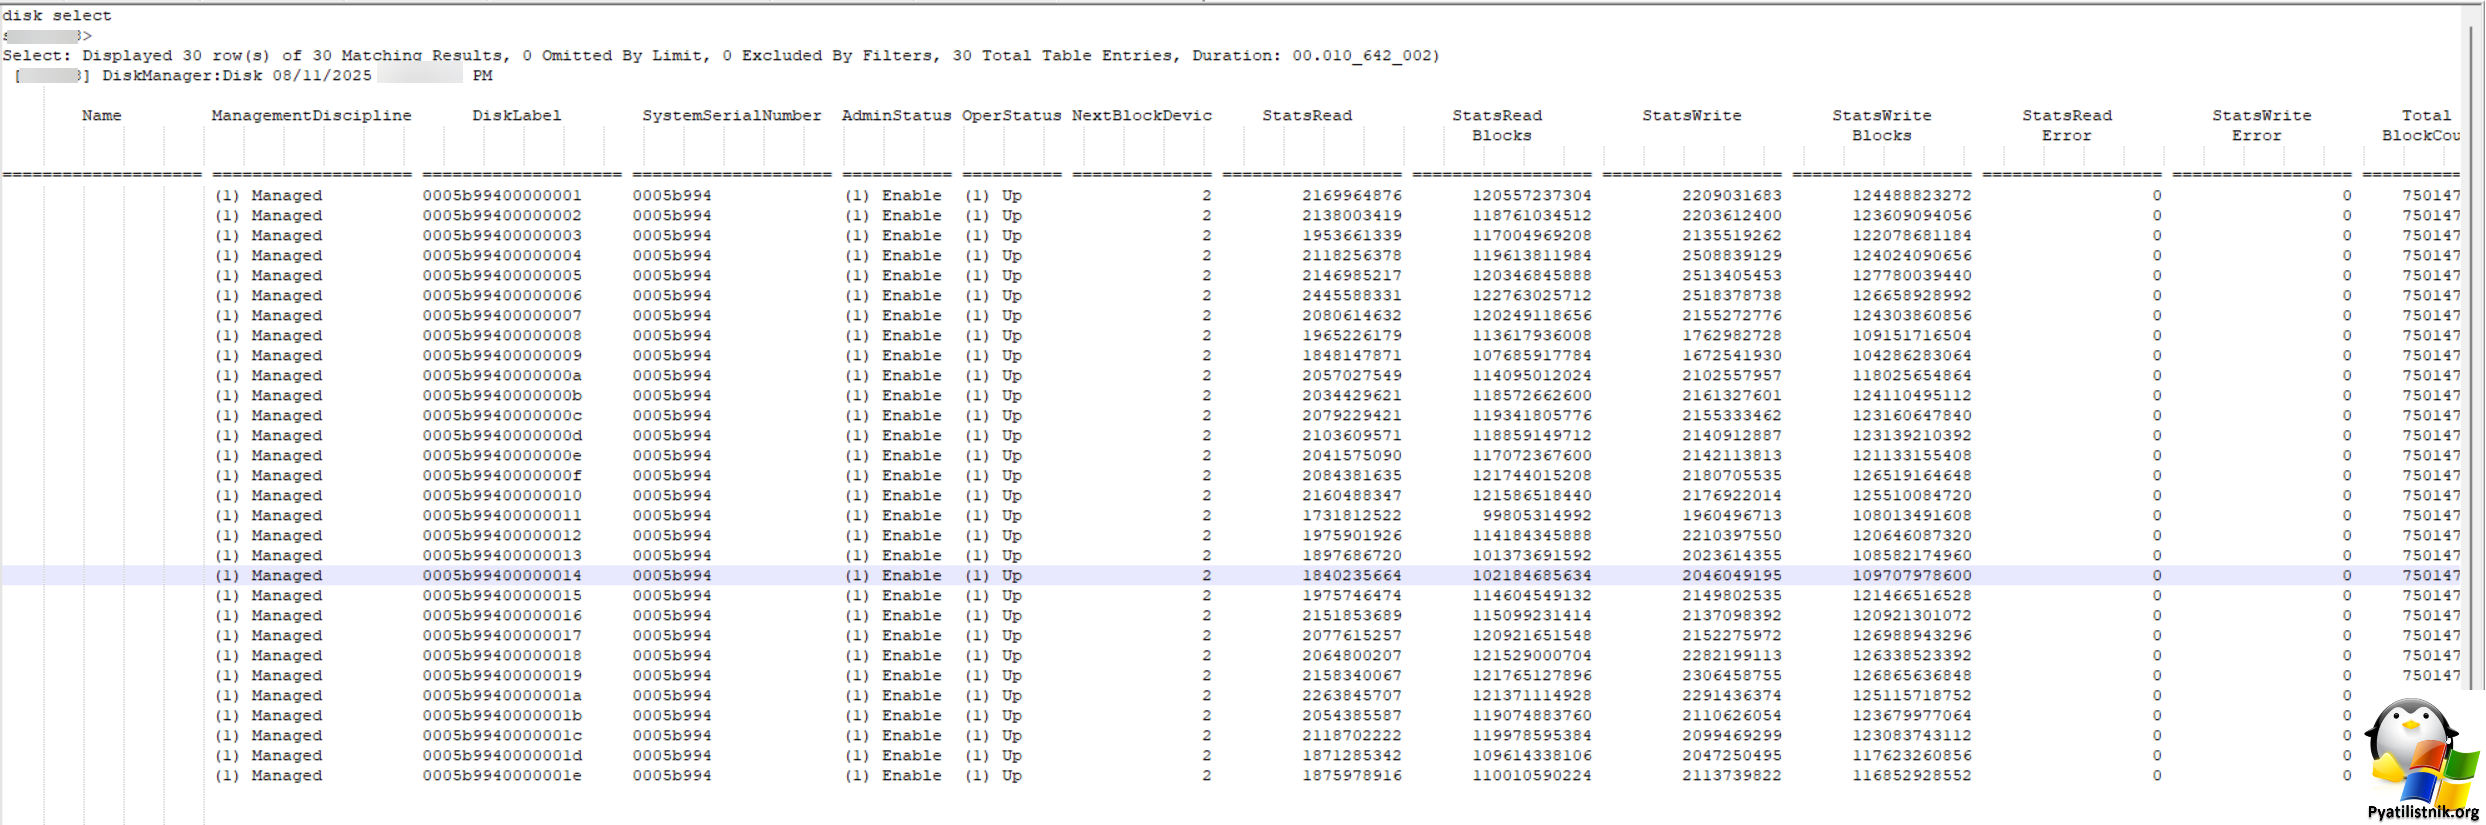Click disk label 0005b9940000000c
The image size is (2486, 825).
click(502, 416)
